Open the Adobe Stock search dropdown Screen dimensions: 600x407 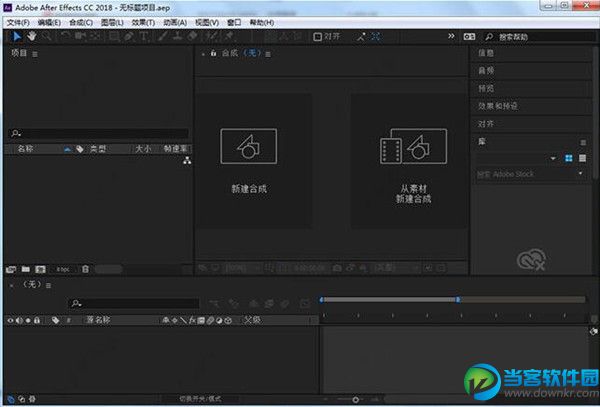(580, 174)
